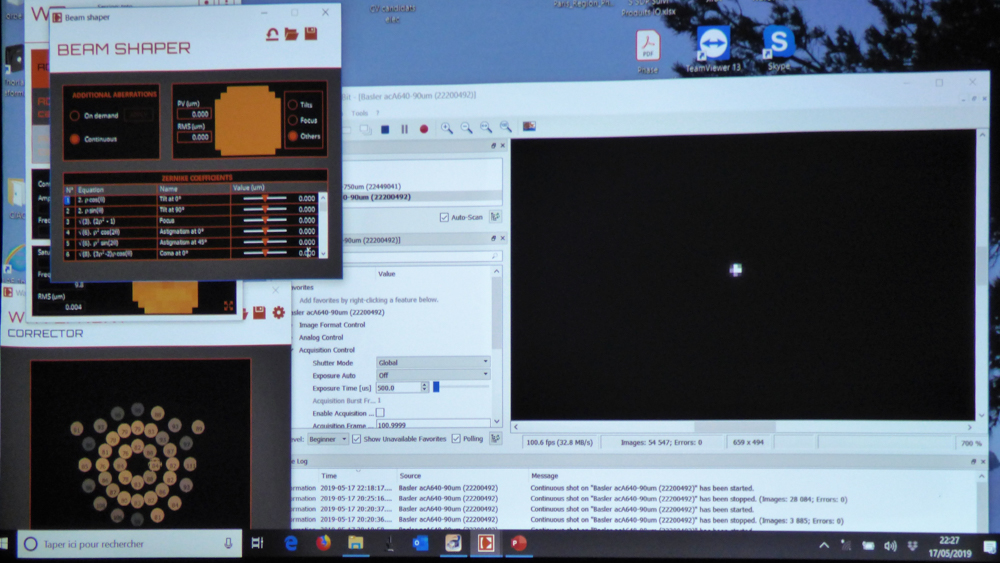Select the Others display option
Screen dimensions: 1000x563
[x=293, y=136]
